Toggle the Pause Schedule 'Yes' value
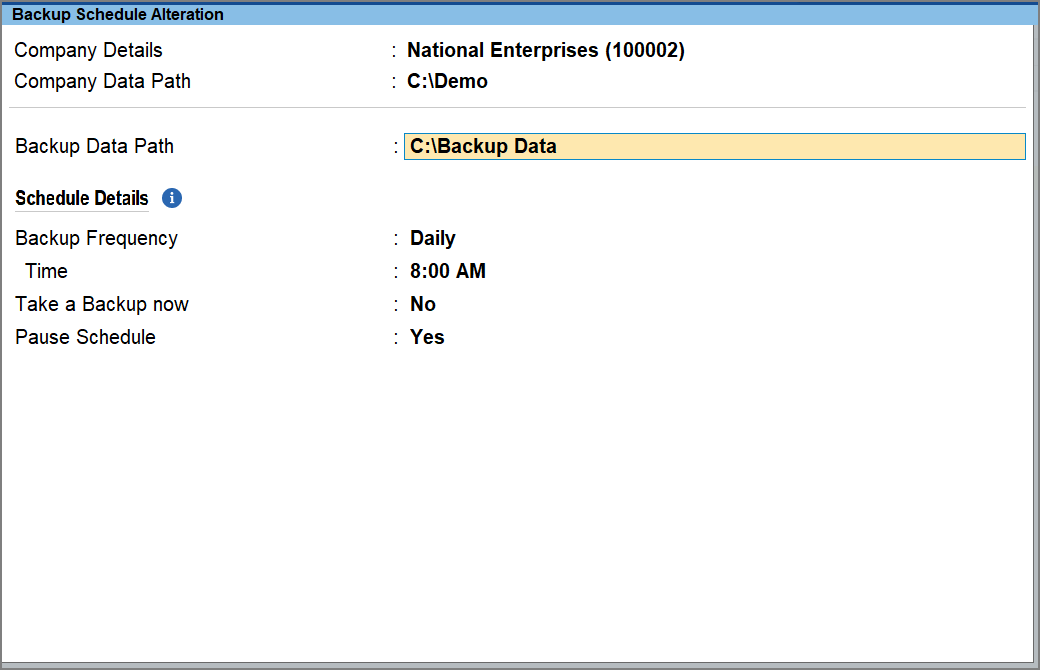The height and width of the screenshot is (670, 1040). pyautogui.click(x=427, y=337)
